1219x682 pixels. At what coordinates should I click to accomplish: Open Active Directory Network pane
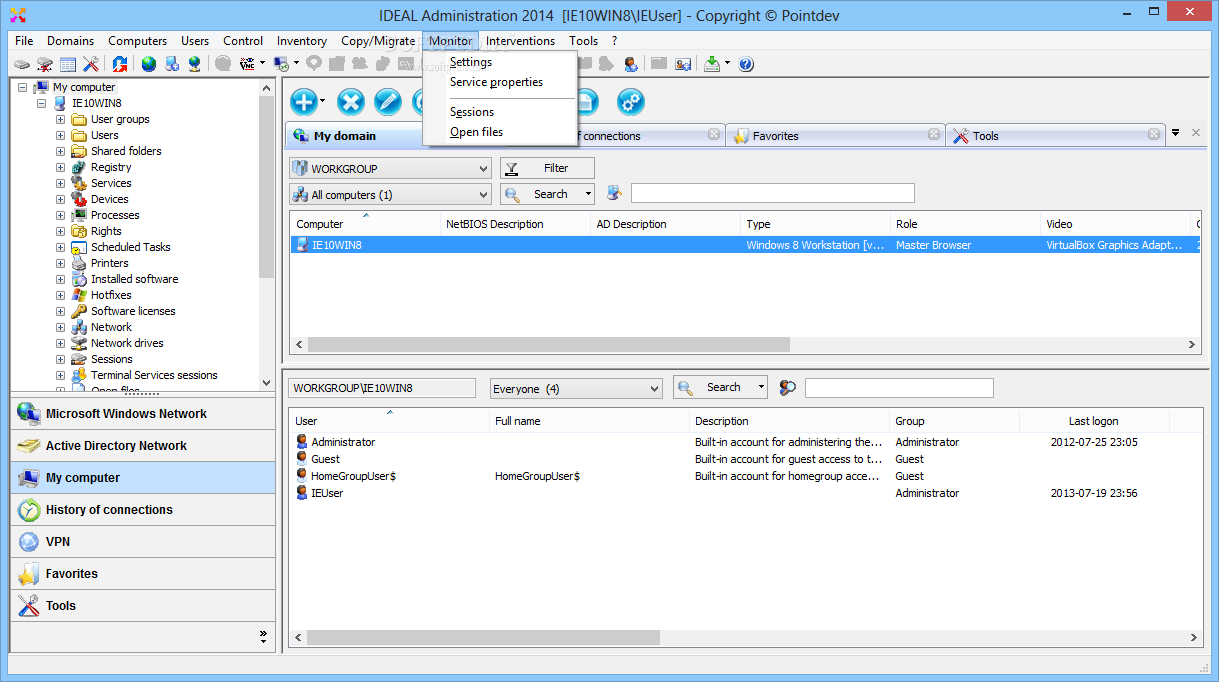click(143, 446)
